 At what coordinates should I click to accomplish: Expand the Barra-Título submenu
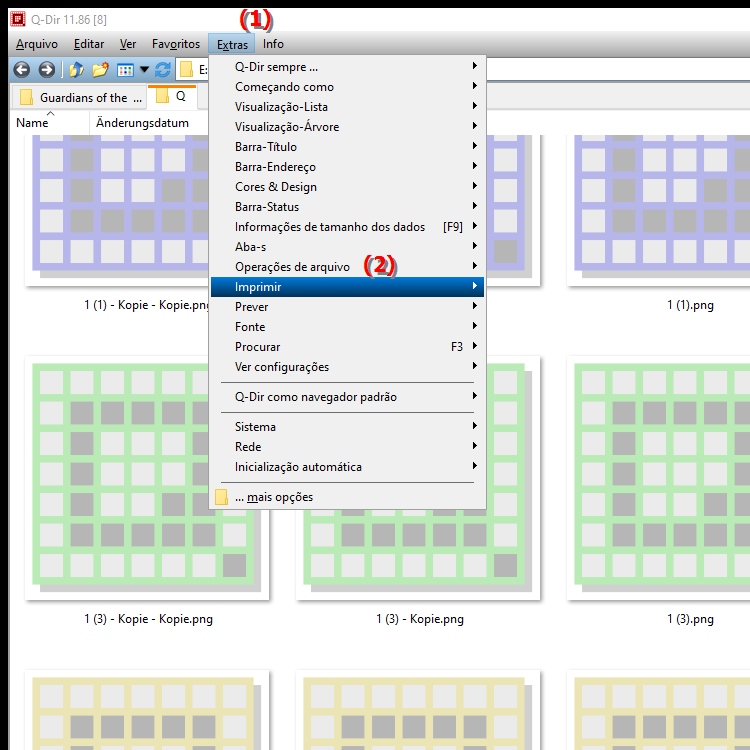[x=347, y=147]
